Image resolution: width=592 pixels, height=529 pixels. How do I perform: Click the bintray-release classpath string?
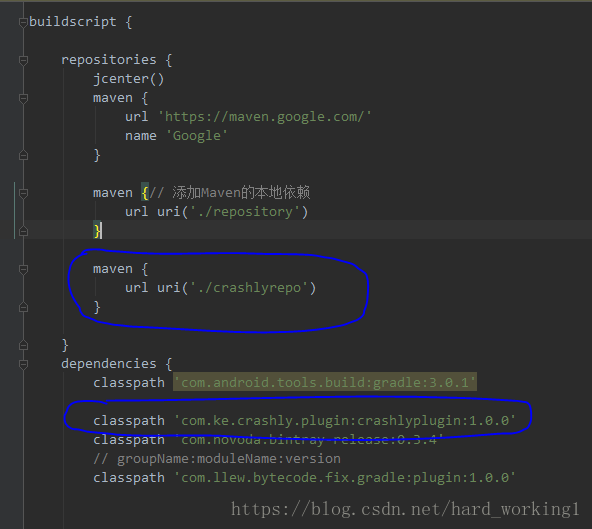tap(308, 440)
